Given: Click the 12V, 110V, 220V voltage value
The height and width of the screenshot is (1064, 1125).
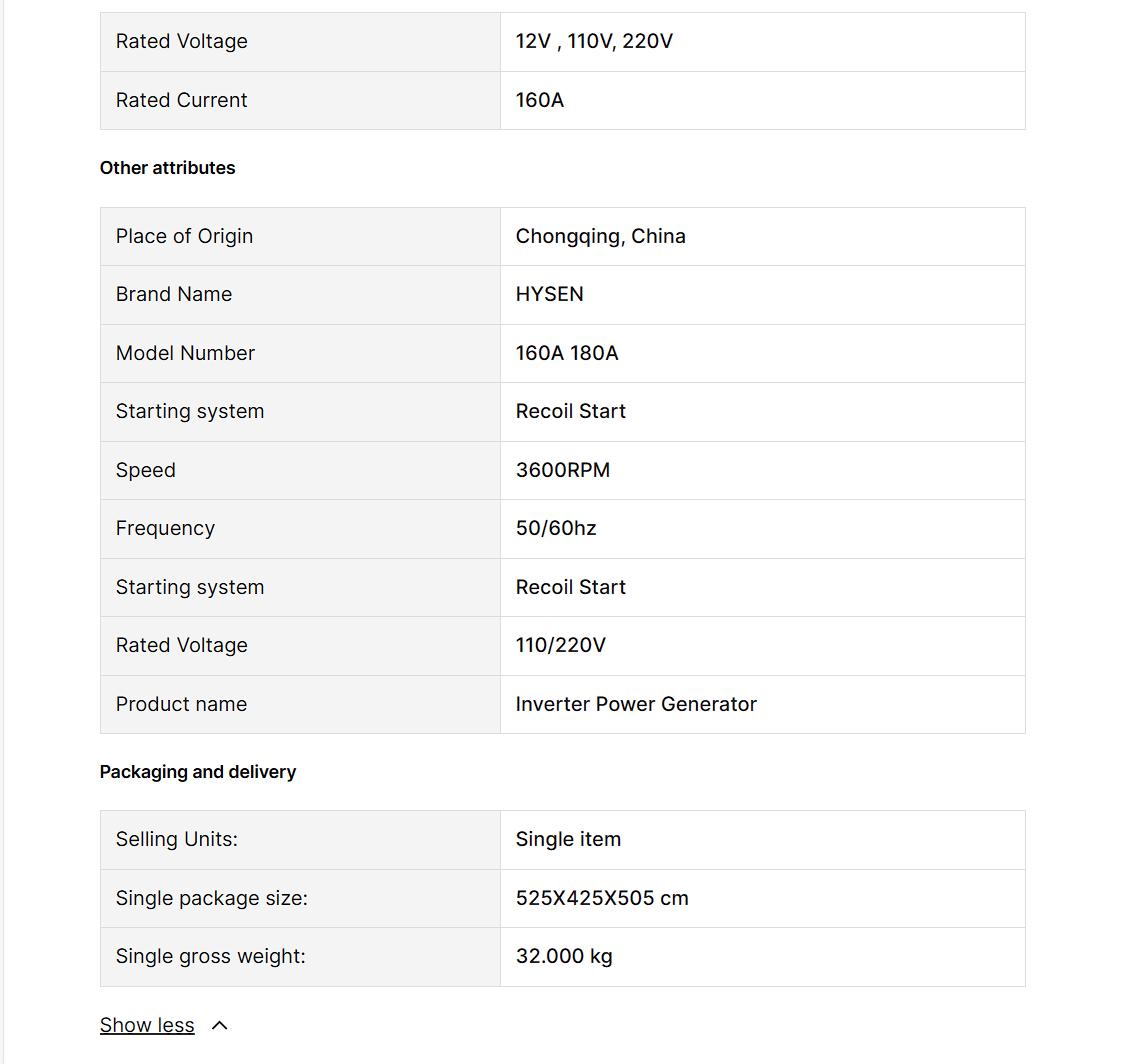Looking at the screenshot, I should click(x=594, y=41).
